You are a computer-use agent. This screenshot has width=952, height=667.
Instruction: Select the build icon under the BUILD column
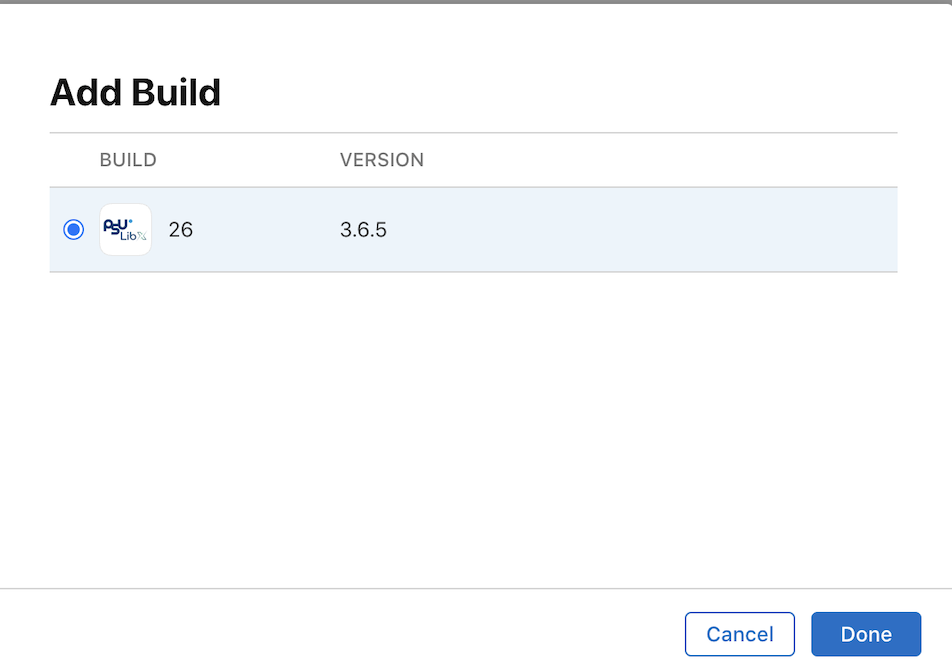point(125,229)
